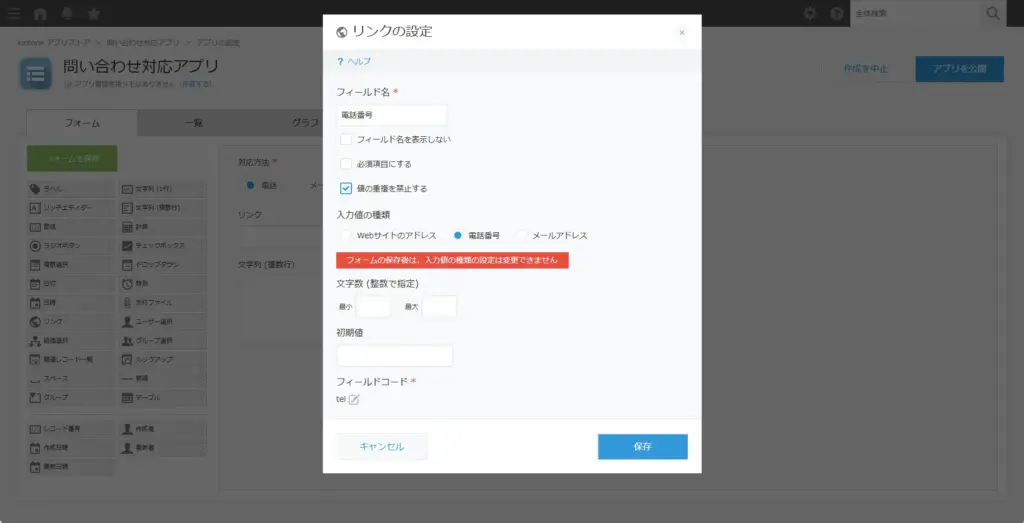This screenshot has width=1024, height=523.
Task: Open the ヘルプ link in the dialog
Action: point(354,61)
